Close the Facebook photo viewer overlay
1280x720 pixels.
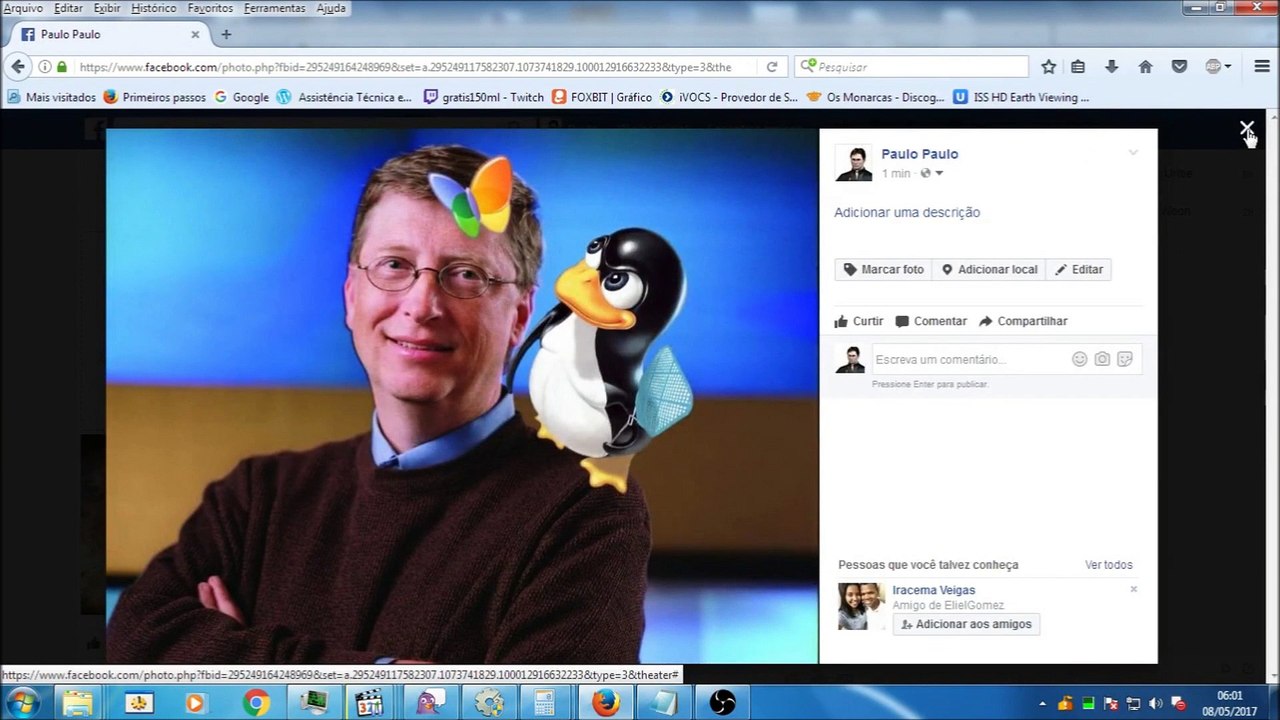(1246, 128)
